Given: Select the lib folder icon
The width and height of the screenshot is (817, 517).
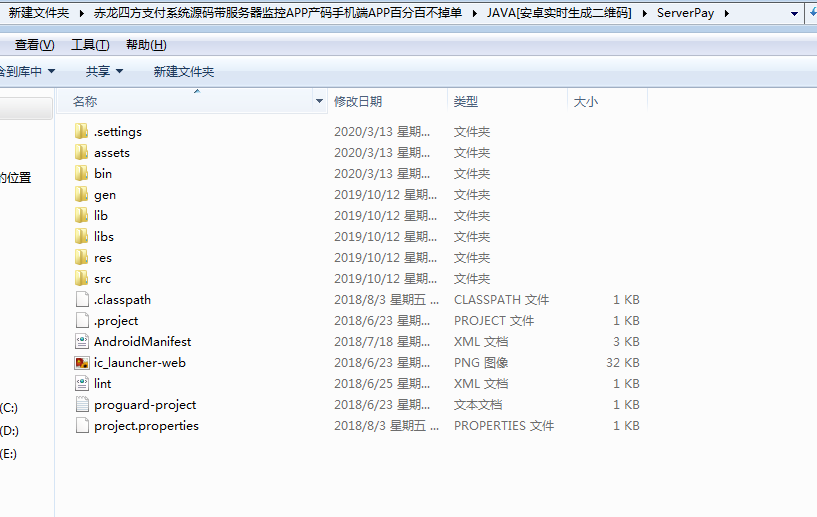Looking at the screenshot, I should 81,215.
